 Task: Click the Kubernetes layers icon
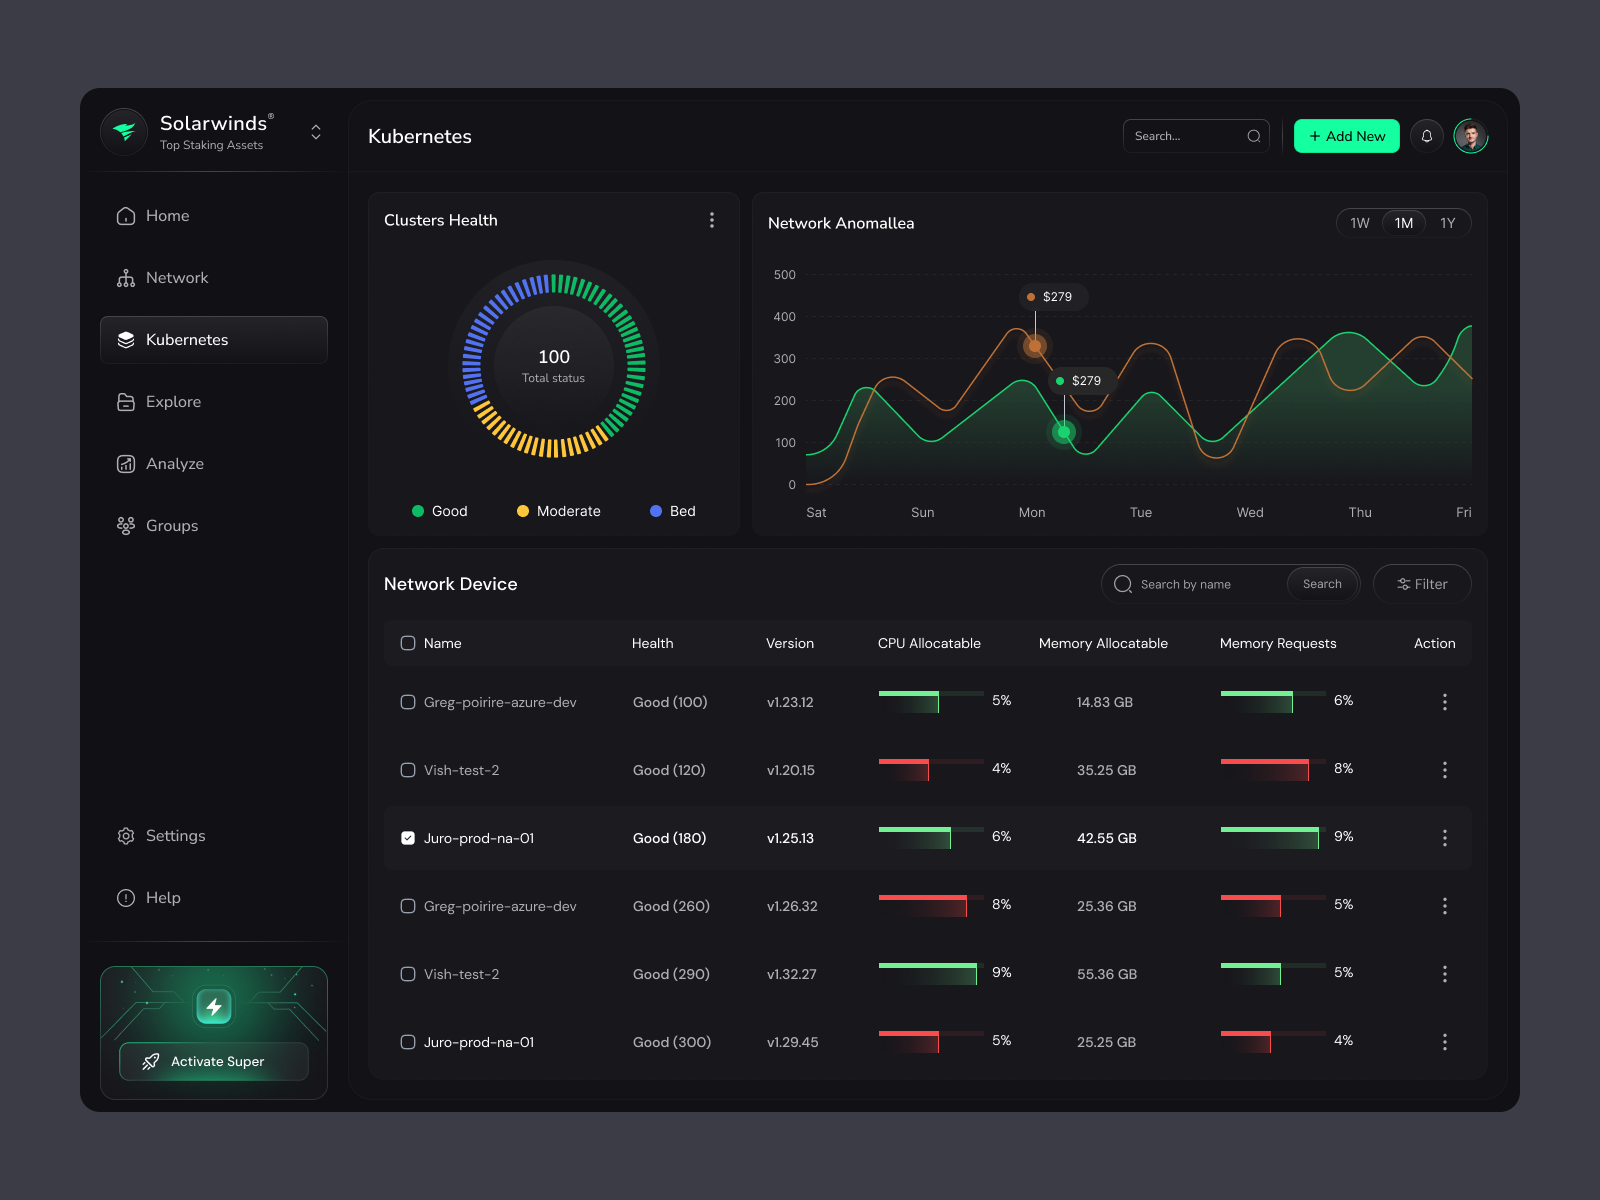[126, 340]
